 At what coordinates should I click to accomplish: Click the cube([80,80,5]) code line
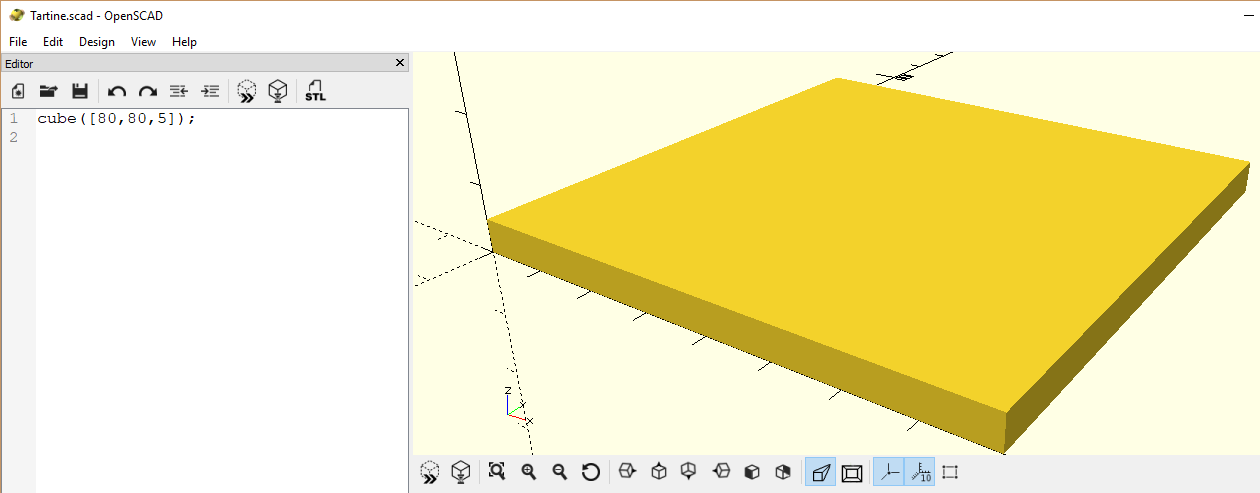tap(116, 119)
